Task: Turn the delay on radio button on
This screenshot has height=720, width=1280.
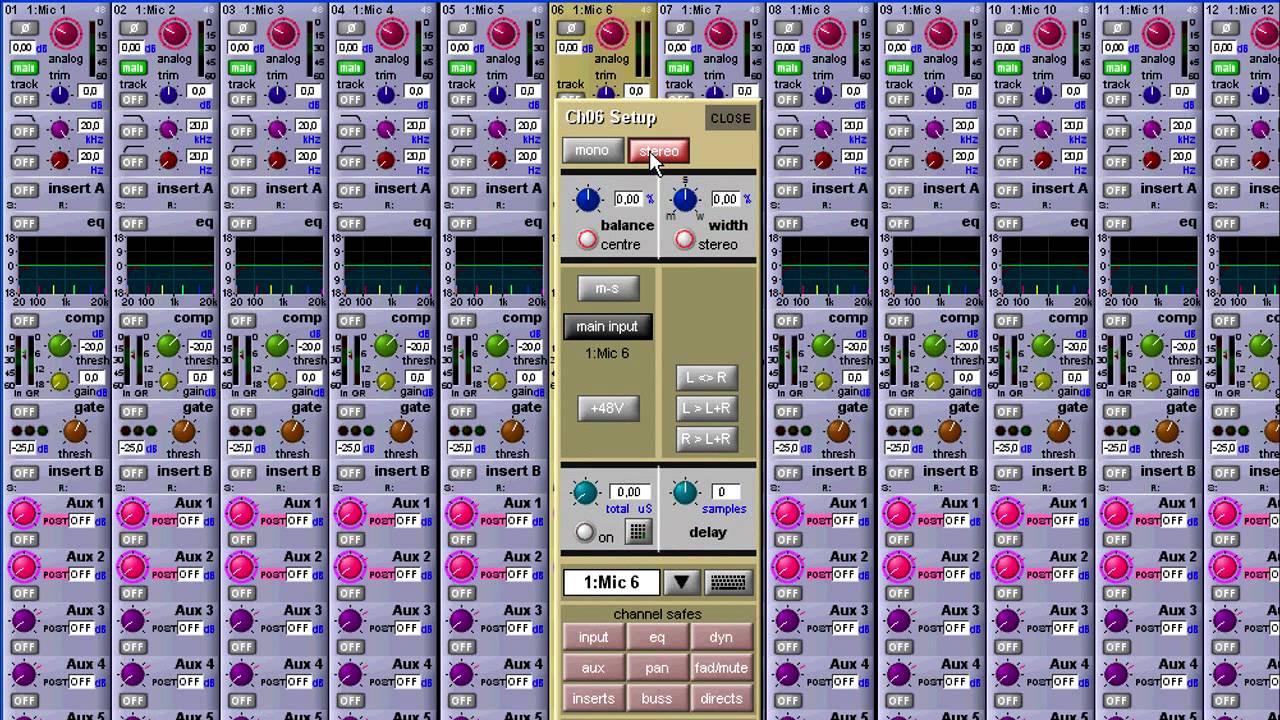Action: pos(585,533)
